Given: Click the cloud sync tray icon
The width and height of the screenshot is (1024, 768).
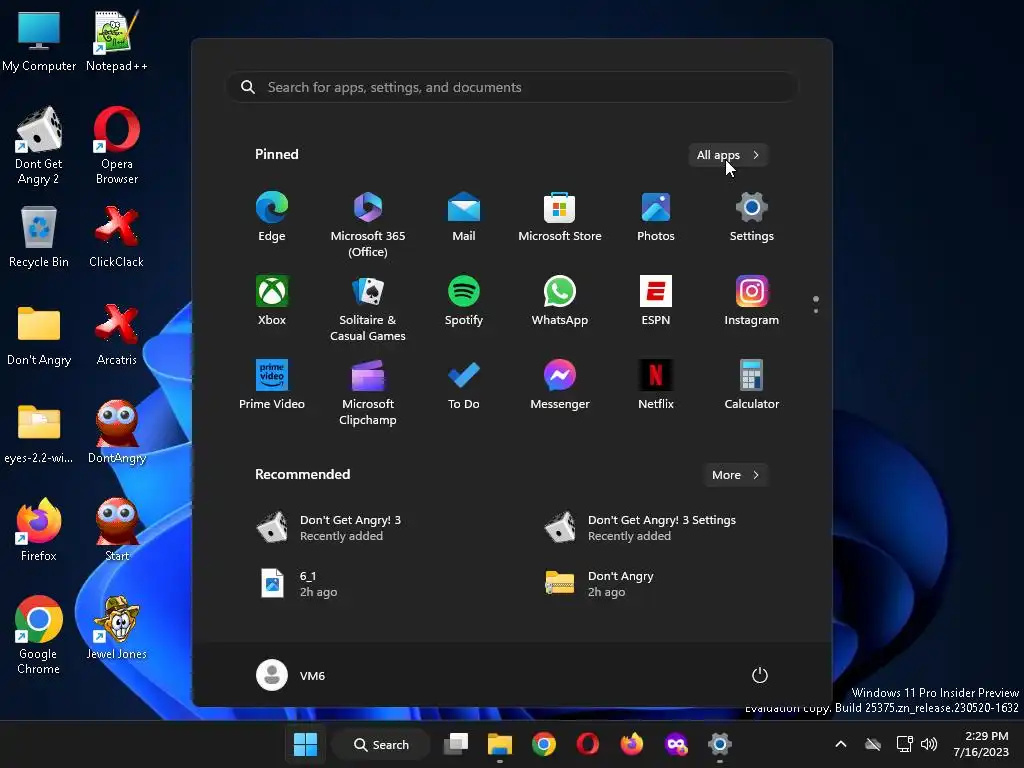Looking at the screenshot, I should coord(872,744).
